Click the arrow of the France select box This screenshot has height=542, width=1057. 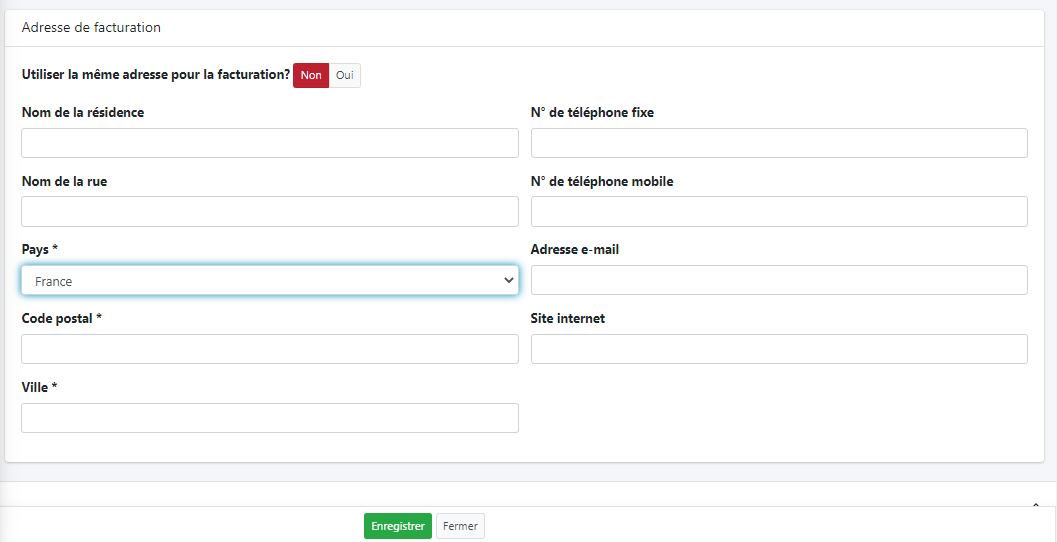[507, 281]
